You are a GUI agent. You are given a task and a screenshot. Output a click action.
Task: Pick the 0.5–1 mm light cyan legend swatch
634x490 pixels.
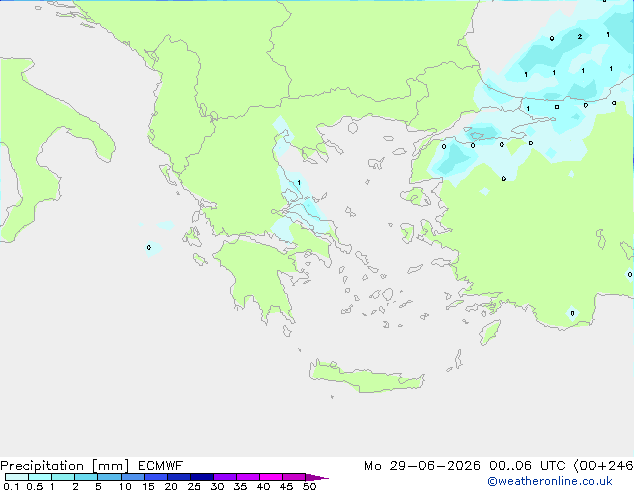pos(40,477)
